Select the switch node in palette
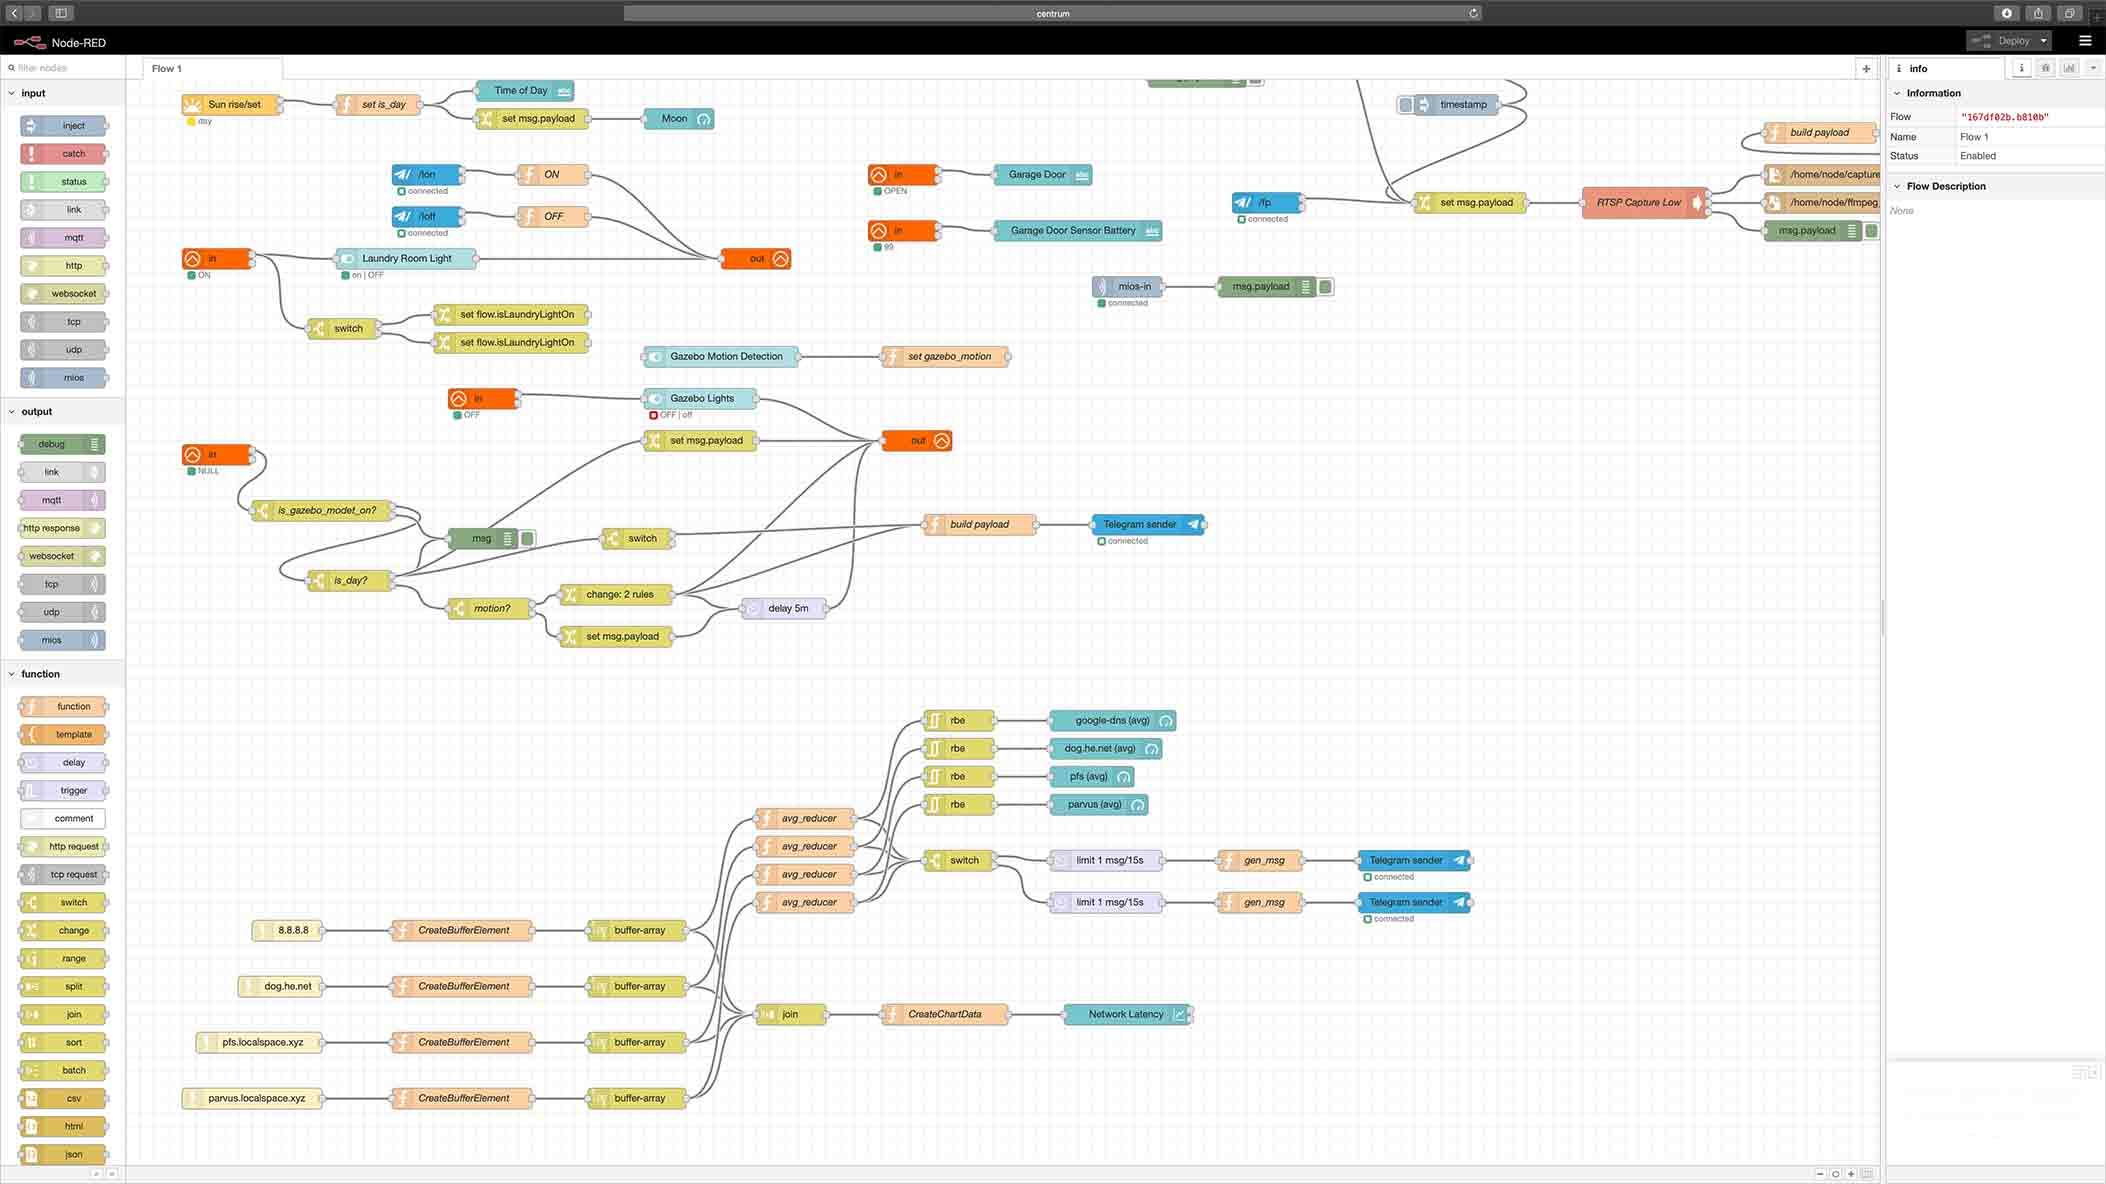The width and height of the screenshot is (2106, 1184). (x=64, y=902)
